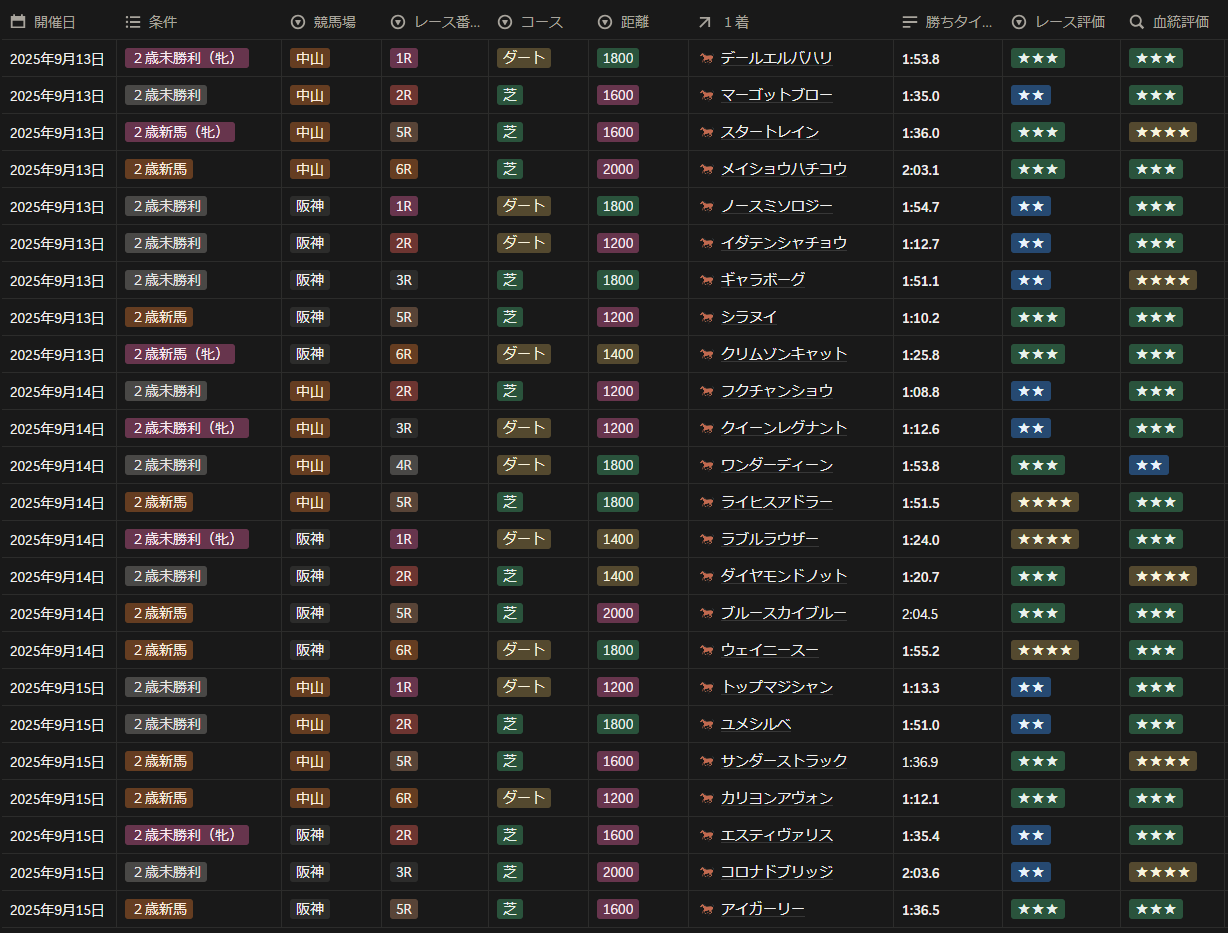Open the ユメシルベ page link
The width and height of the screenshot is (1228, 933).
pyautogui.click(x=755, y=724)
